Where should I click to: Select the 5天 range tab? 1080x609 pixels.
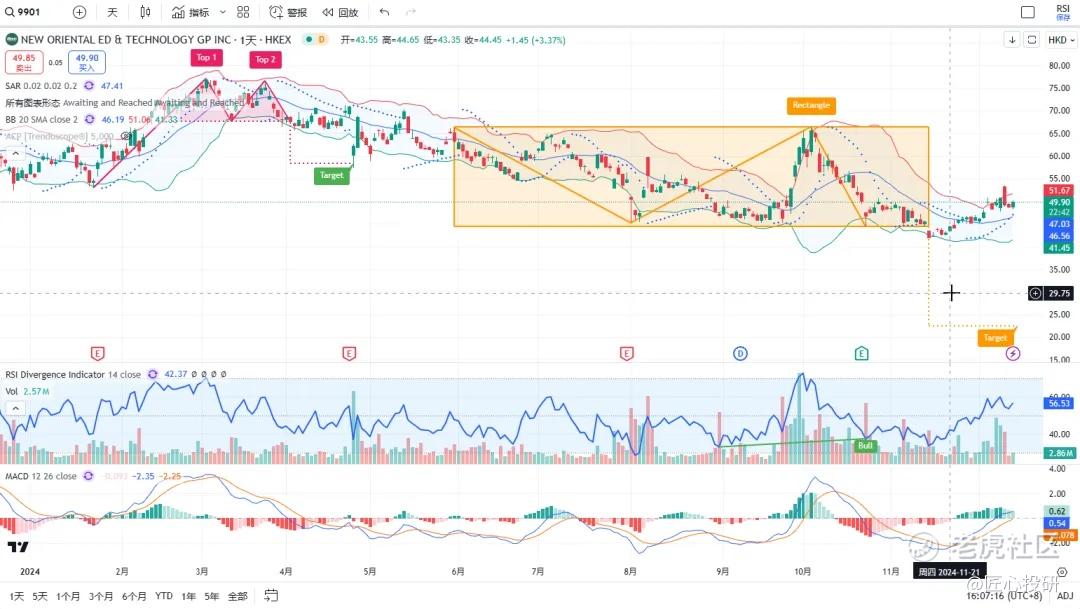[x=40, y=596]
